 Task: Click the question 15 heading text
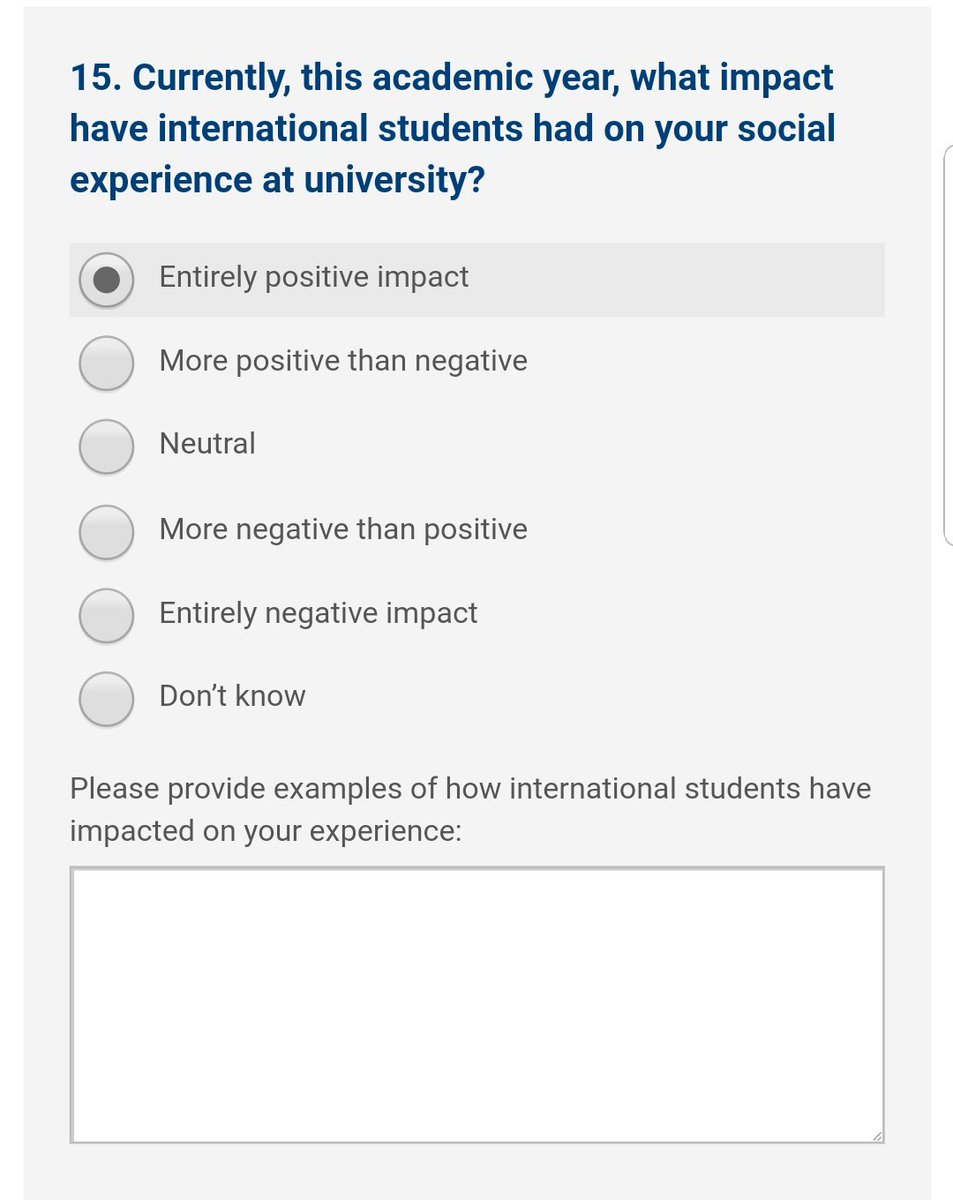click(452, 78)
